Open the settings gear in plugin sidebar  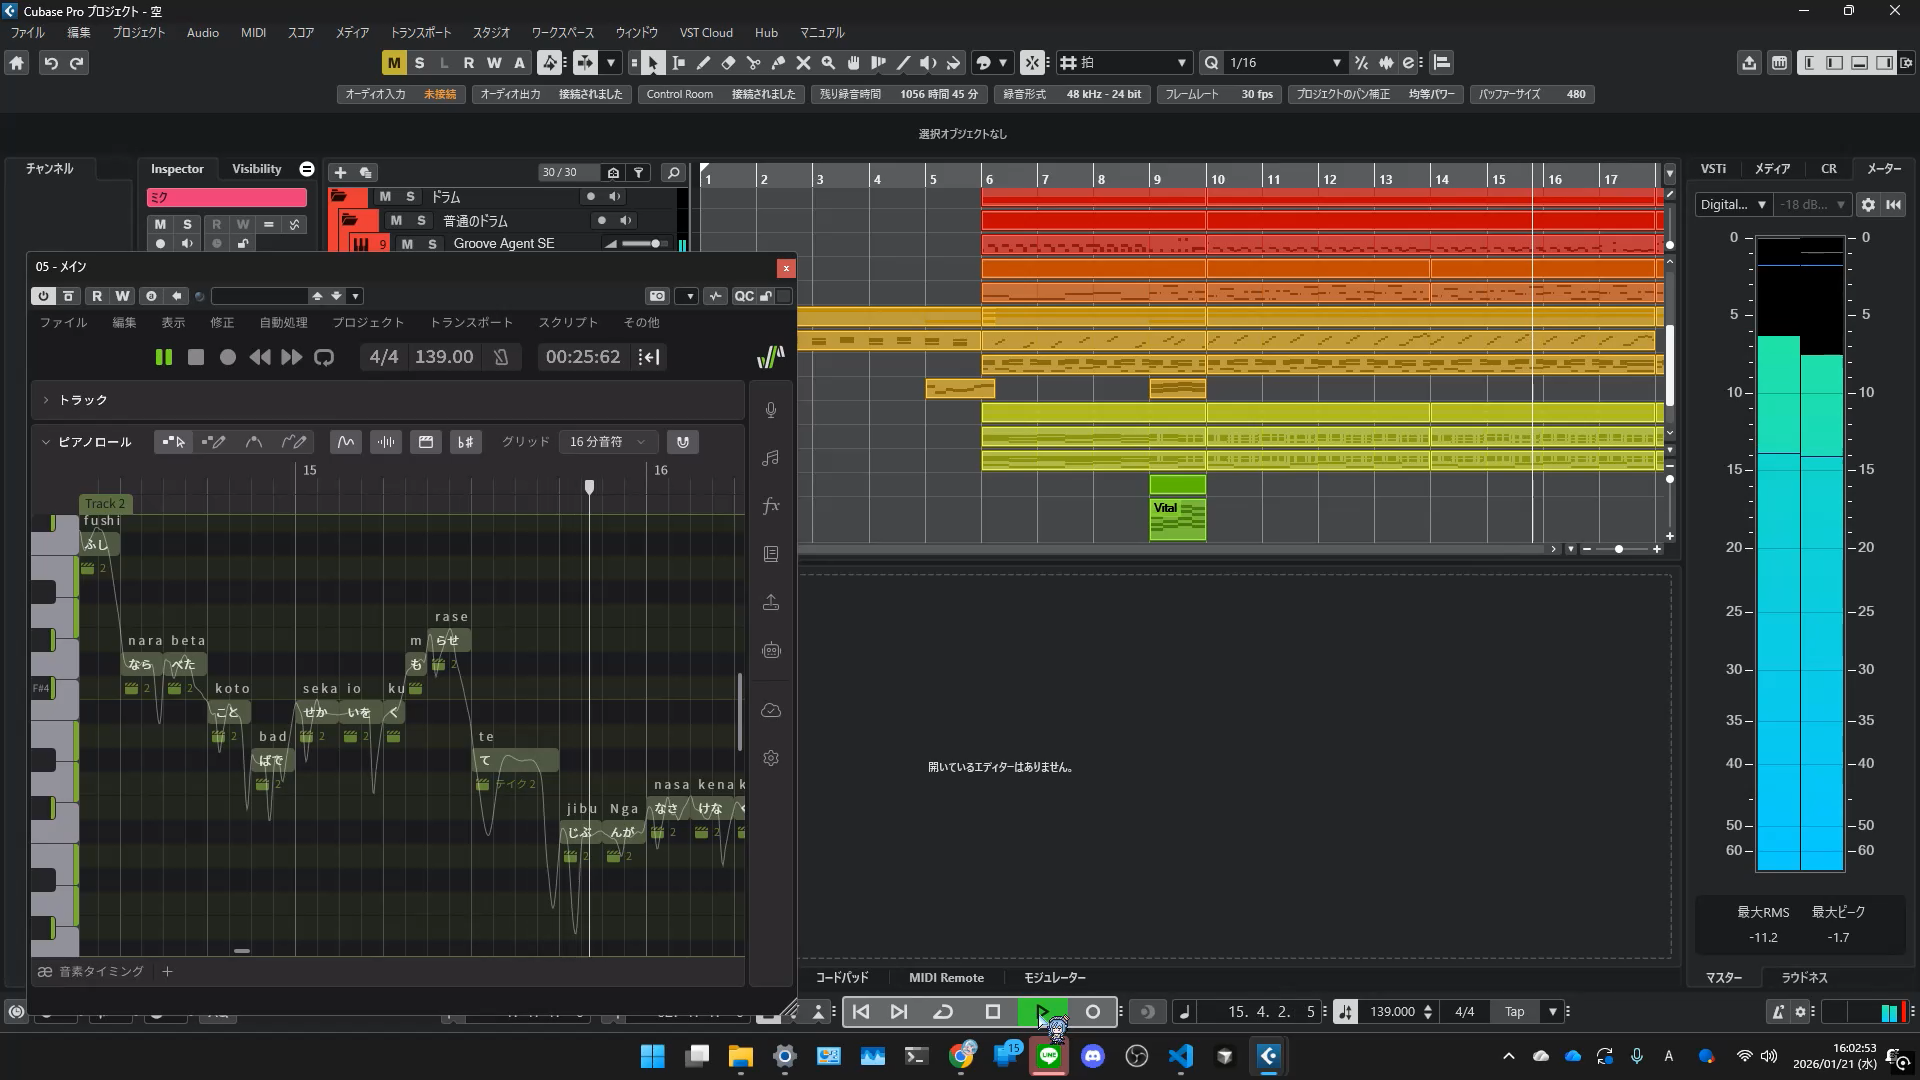point(771,758)
